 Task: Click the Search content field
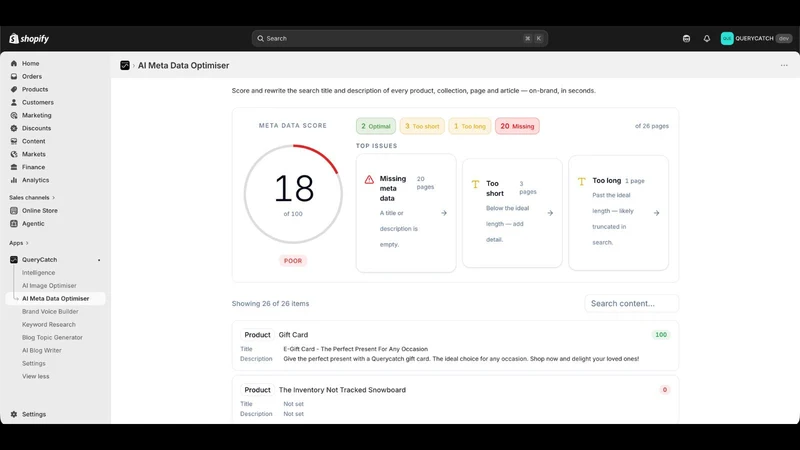[632, 304]
